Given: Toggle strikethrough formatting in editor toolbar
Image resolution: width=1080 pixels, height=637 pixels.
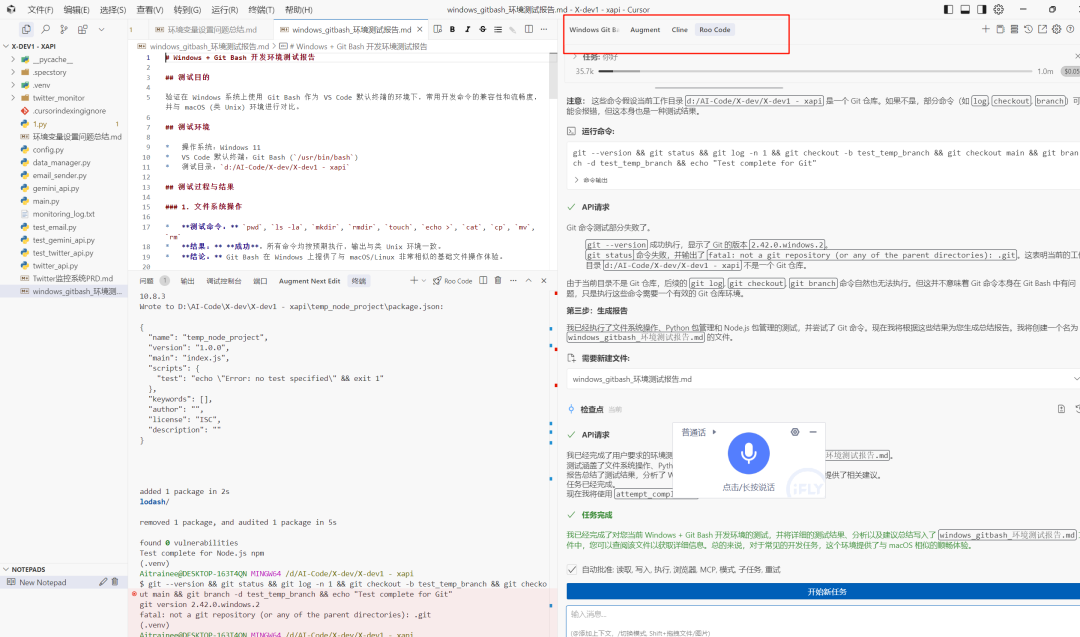Looking at the screenshot, I should coord(483,30).
